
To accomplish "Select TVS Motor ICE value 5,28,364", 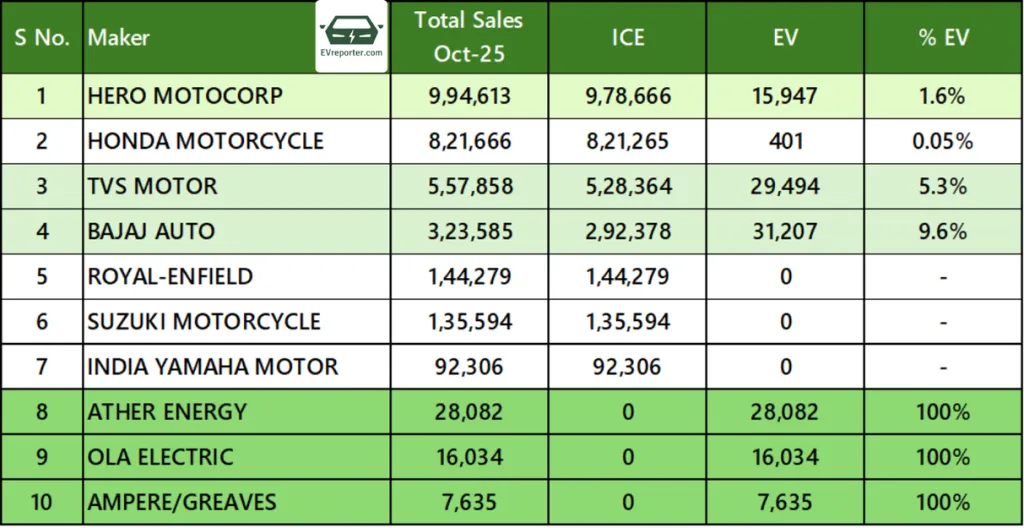I will (x=628, y=186).
